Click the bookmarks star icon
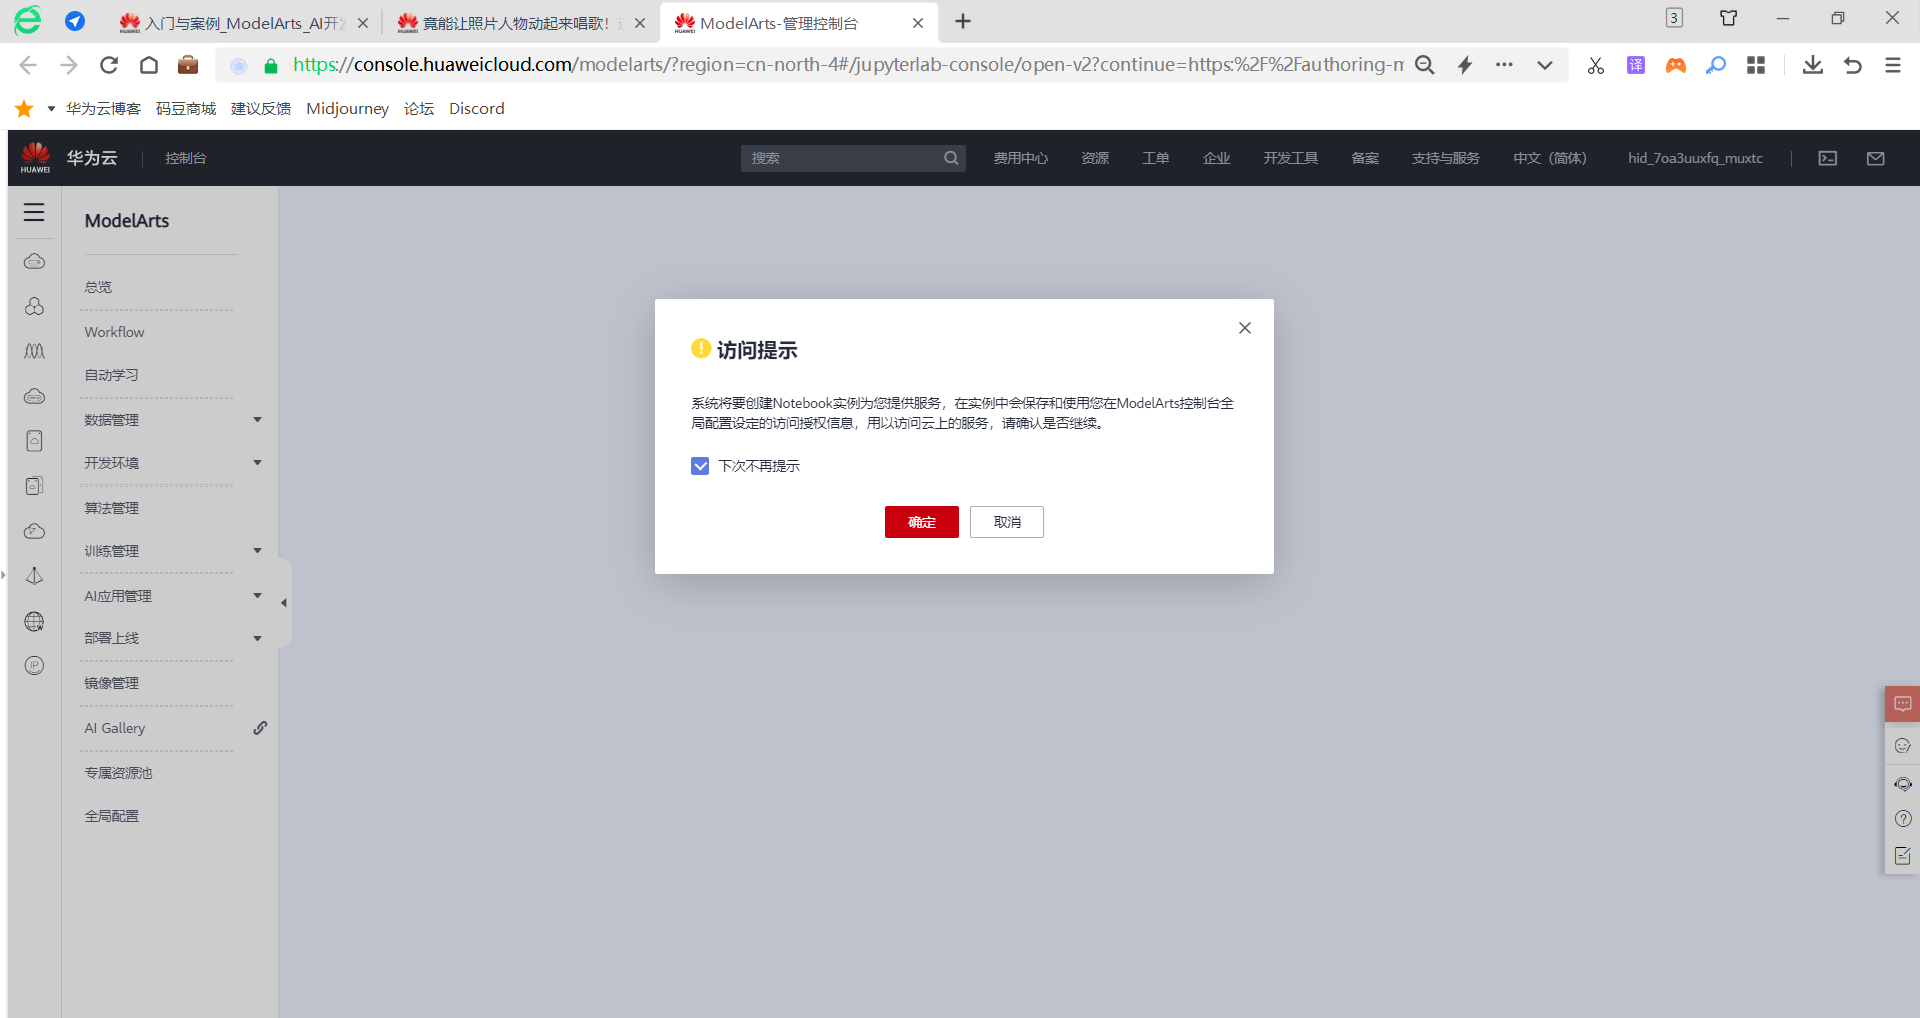Image resolution: width=1920 pixels, height=1018 pixels. pyautogui.click(x=24, y=108)
